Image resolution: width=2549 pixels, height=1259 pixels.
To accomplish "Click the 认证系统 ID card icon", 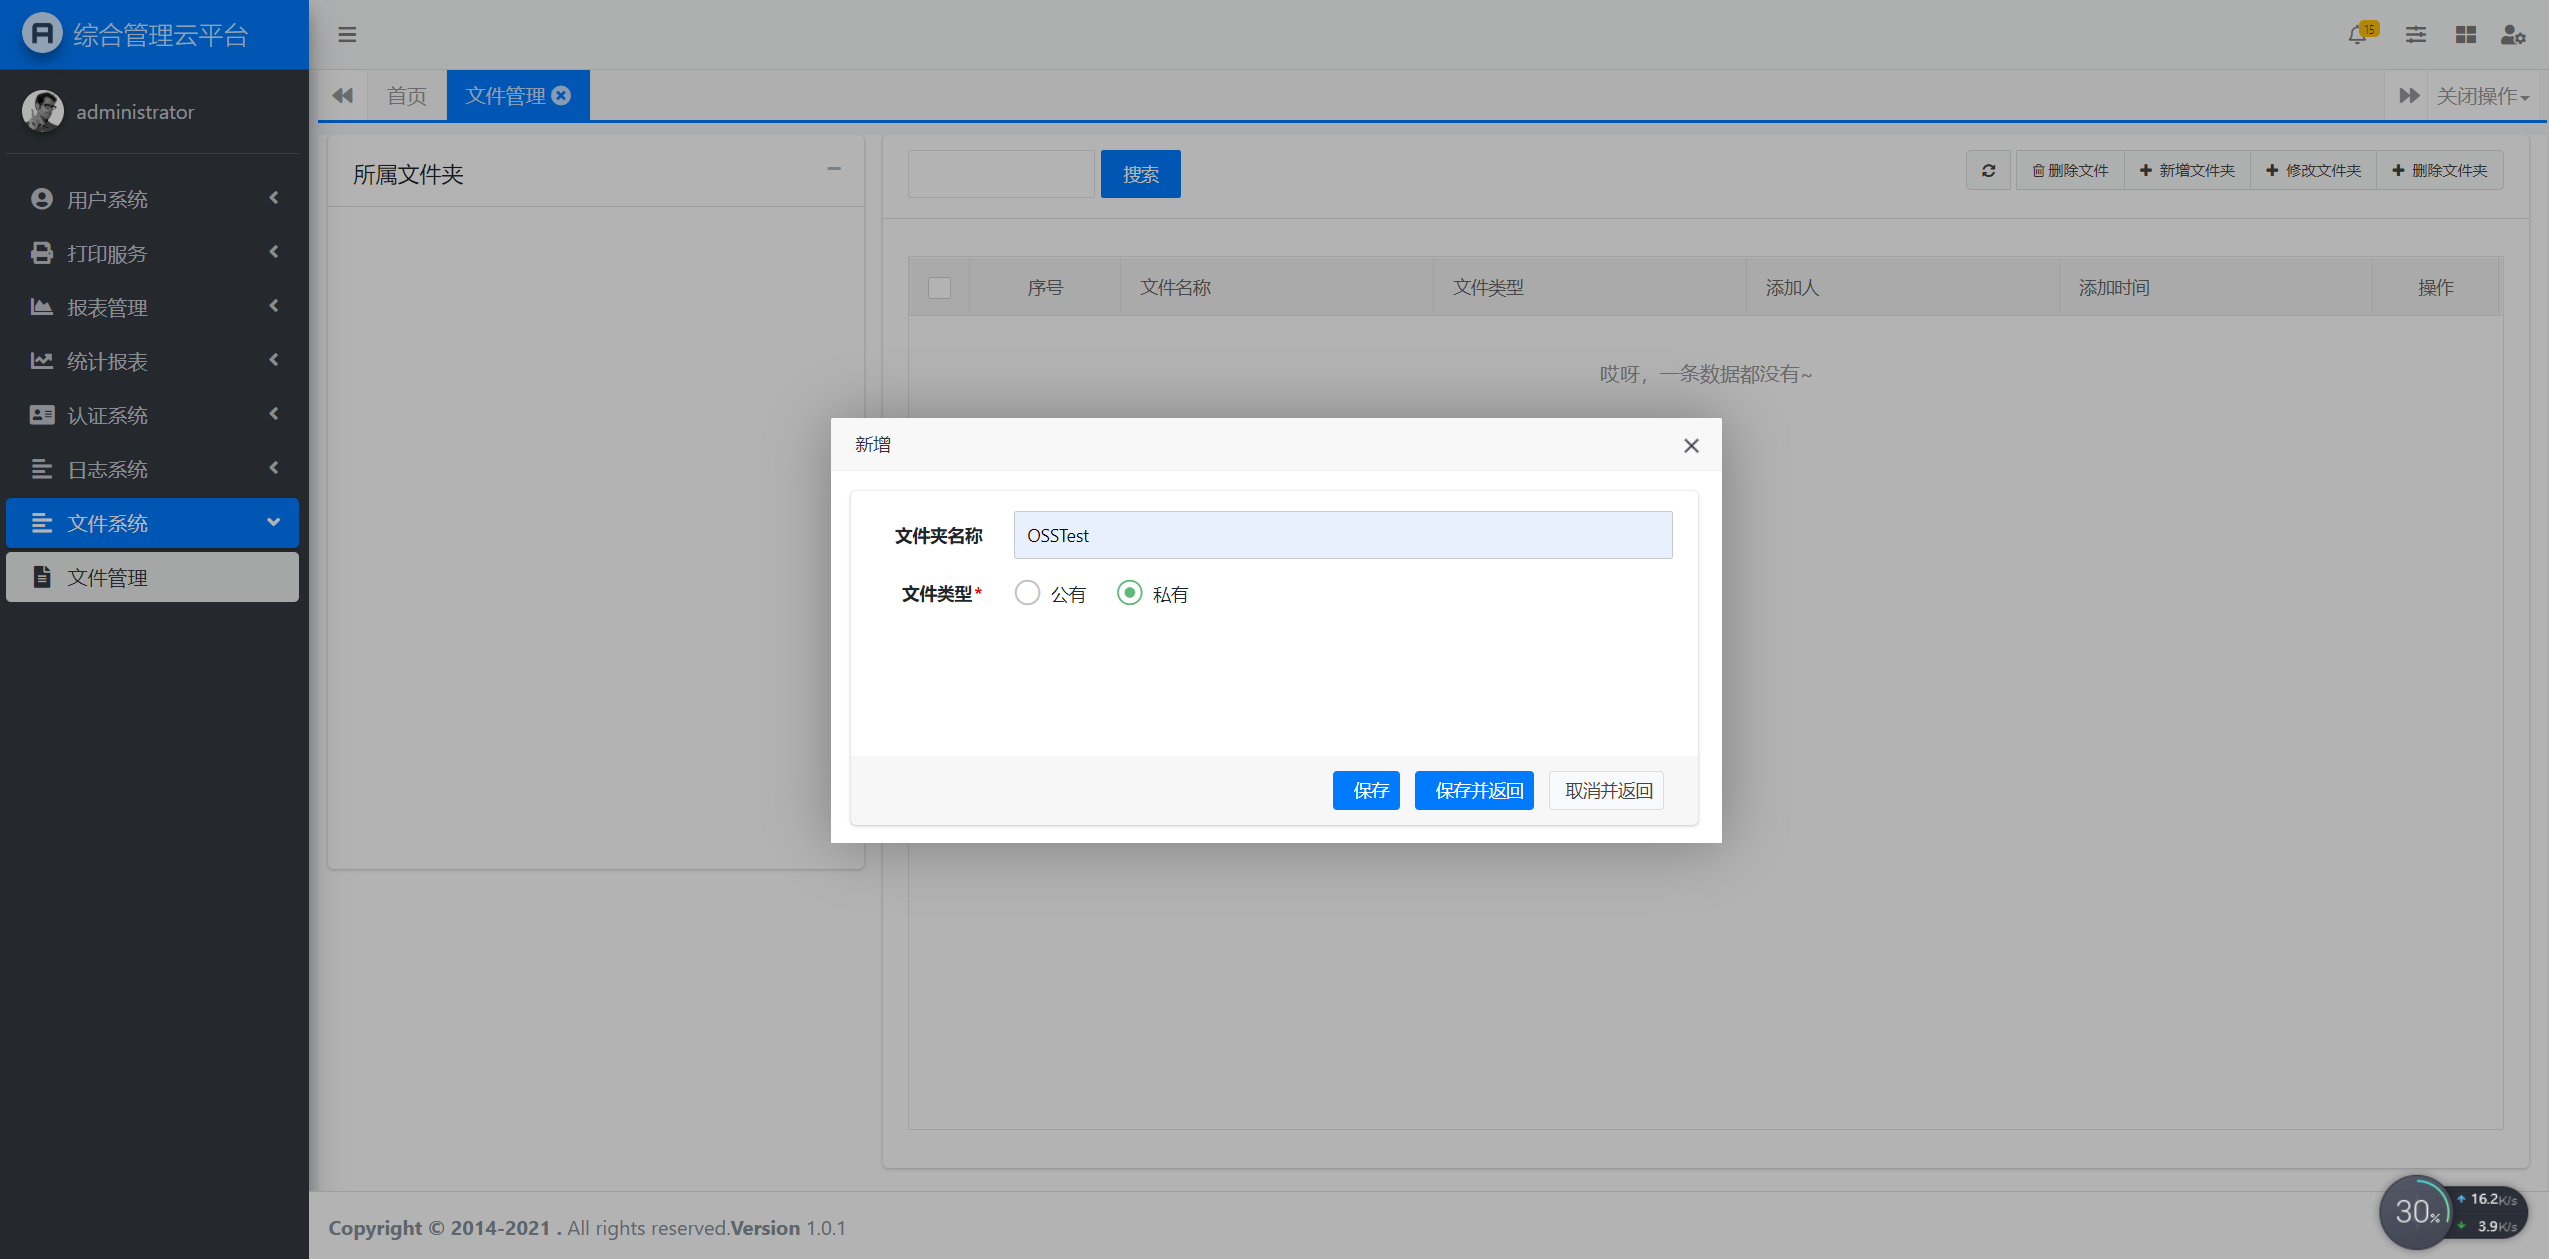I will (x=42, y=415).
